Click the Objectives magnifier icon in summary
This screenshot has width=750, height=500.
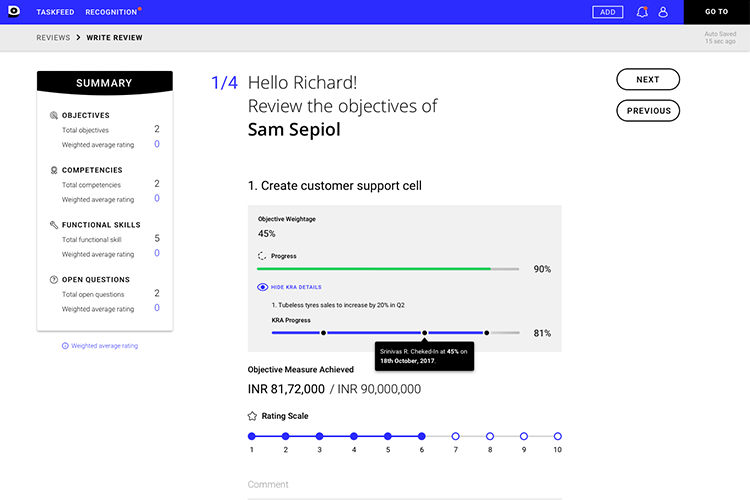[x=54, y=115]
